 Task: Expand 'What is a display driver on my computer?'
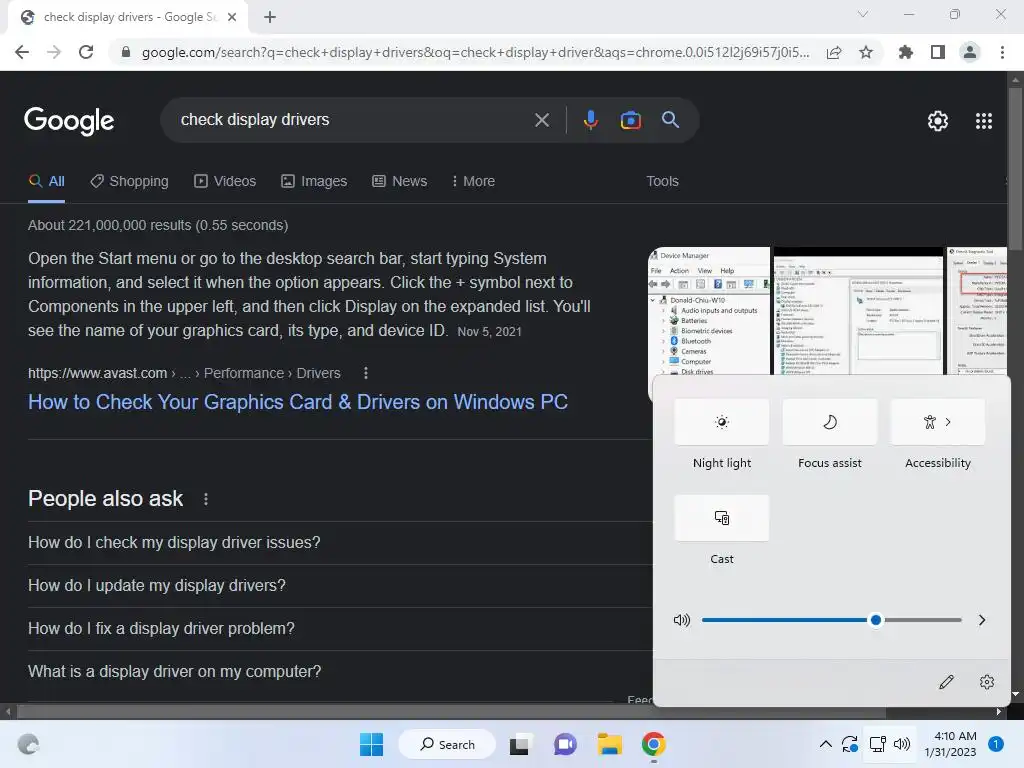pyautogui.click(x=338, y=672)
